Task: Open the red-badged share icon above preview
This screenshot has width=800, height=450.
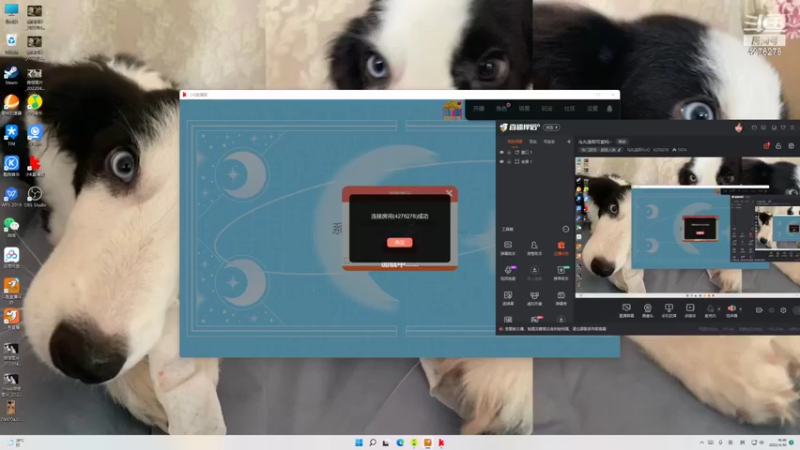Action: pyautogui.click(x=766, y=146)
